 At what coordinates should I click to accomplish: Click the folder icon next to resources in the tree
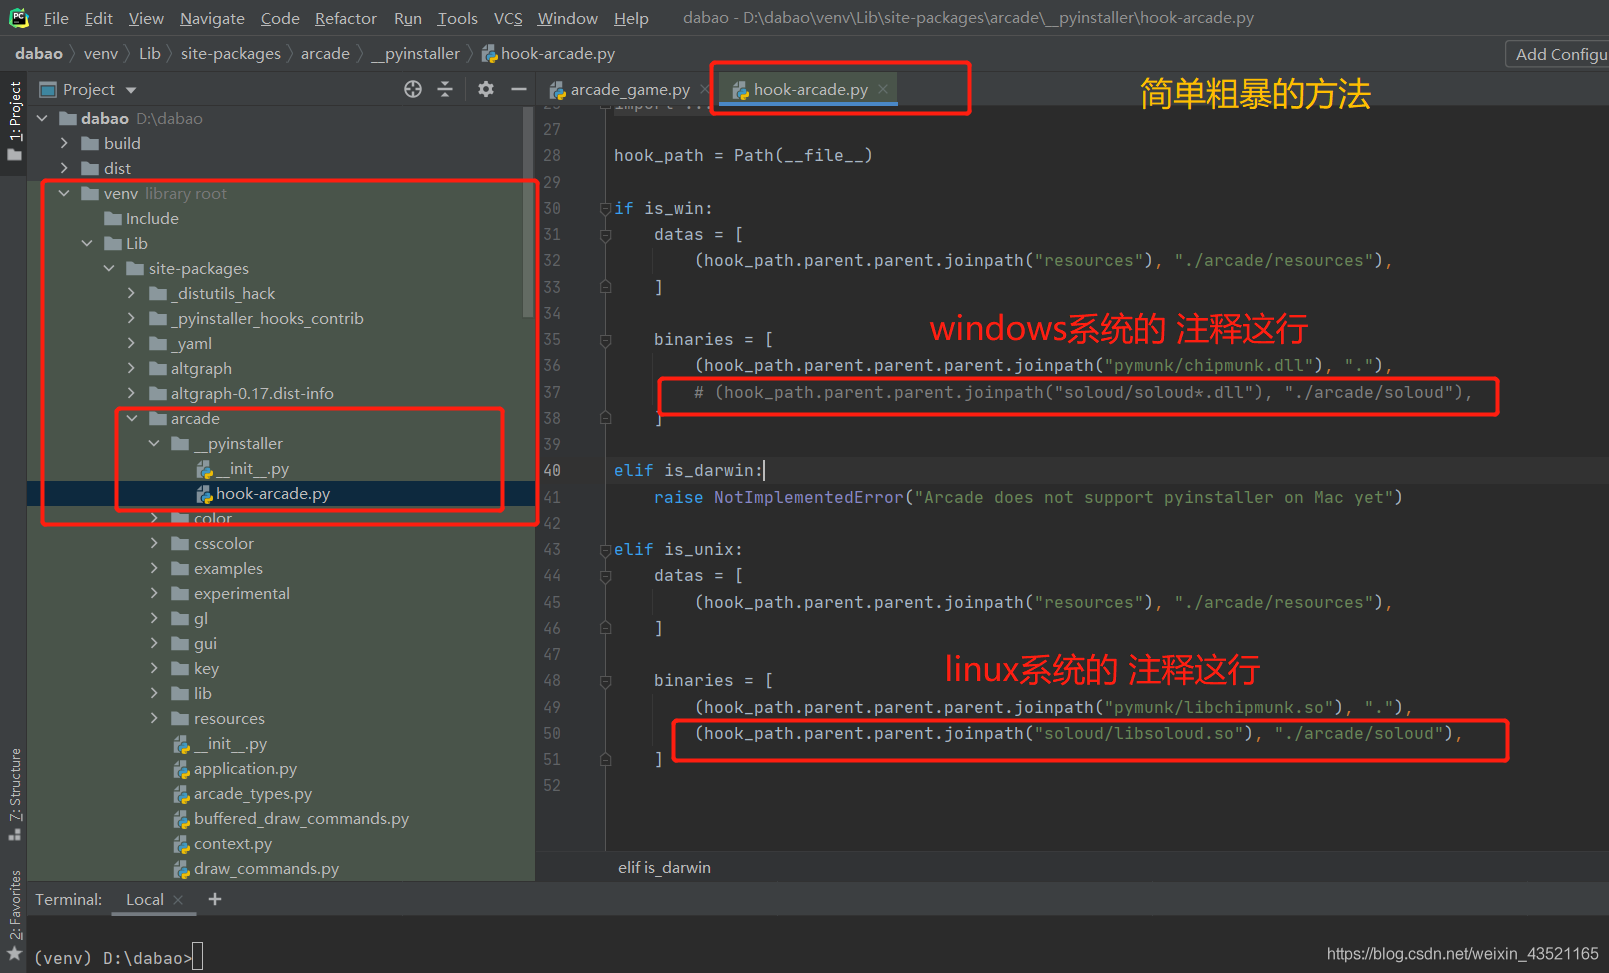pos(181,718)
